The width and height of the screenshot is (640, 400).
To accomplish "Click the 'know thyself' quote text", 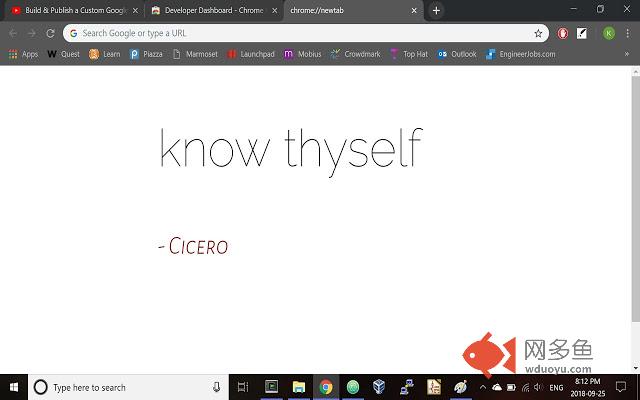I will point(291,151).
